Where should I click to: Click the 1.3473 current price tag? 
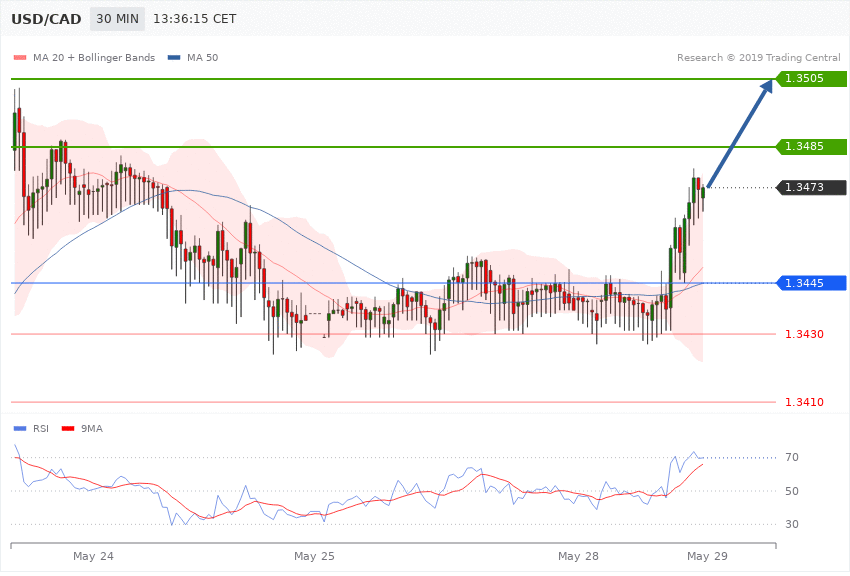point(811,187)
